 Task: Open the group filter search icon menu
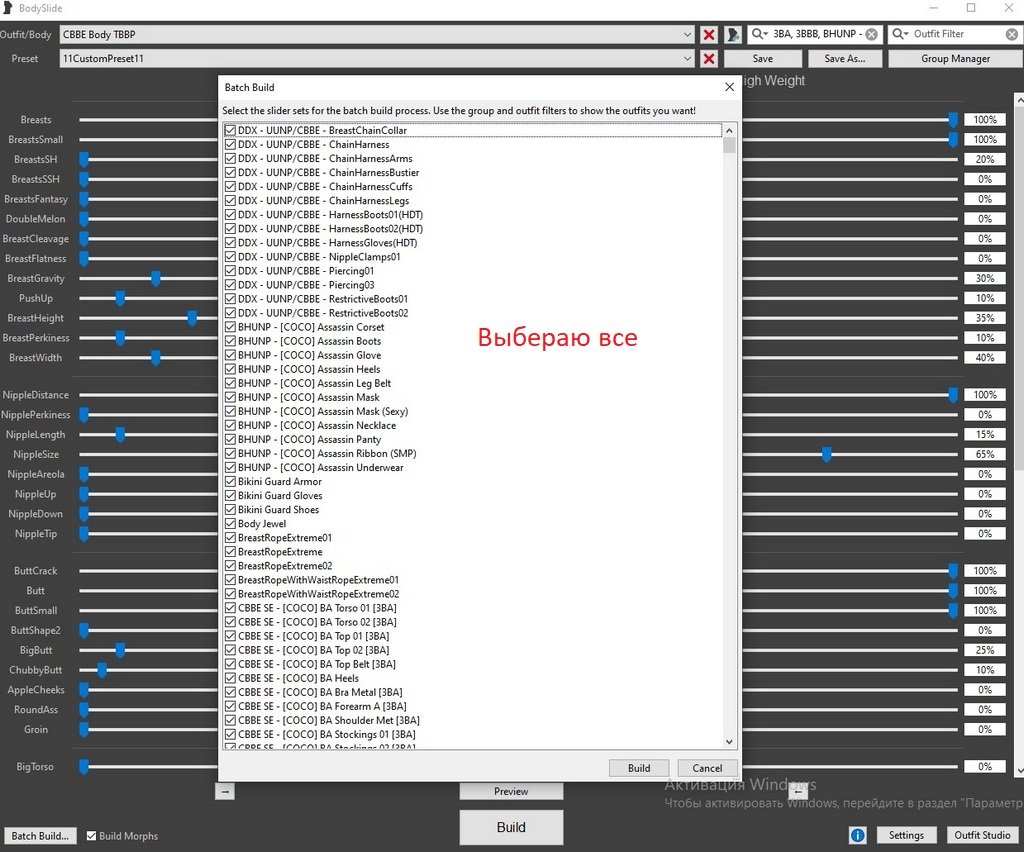pos(761,34)
